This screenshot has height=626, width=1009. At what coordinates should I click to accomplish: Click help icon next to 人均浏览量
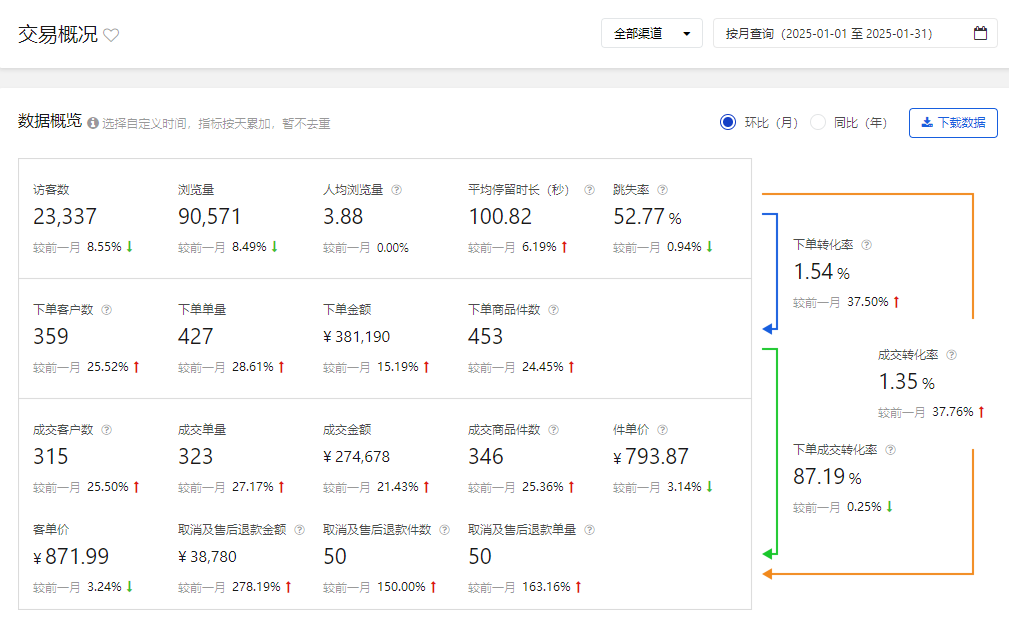[x=397, y=190]
